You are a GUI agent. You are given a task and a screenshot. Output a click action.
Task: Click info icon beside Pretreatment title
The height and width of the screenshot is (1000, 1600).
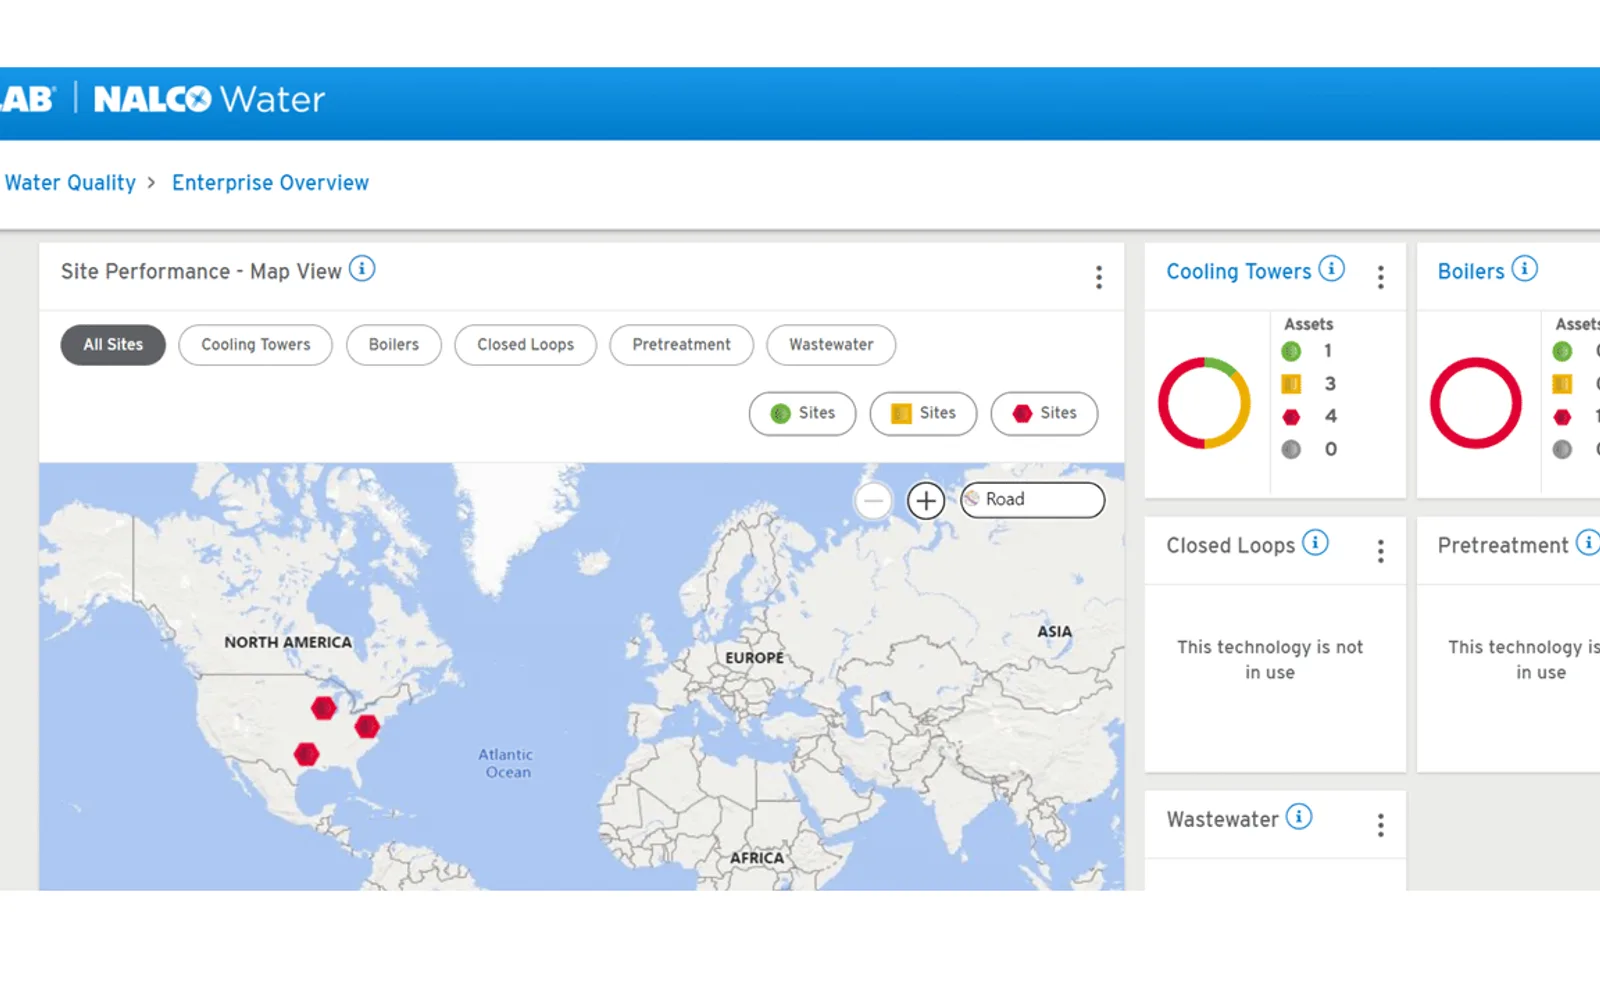coord(1588,543)
